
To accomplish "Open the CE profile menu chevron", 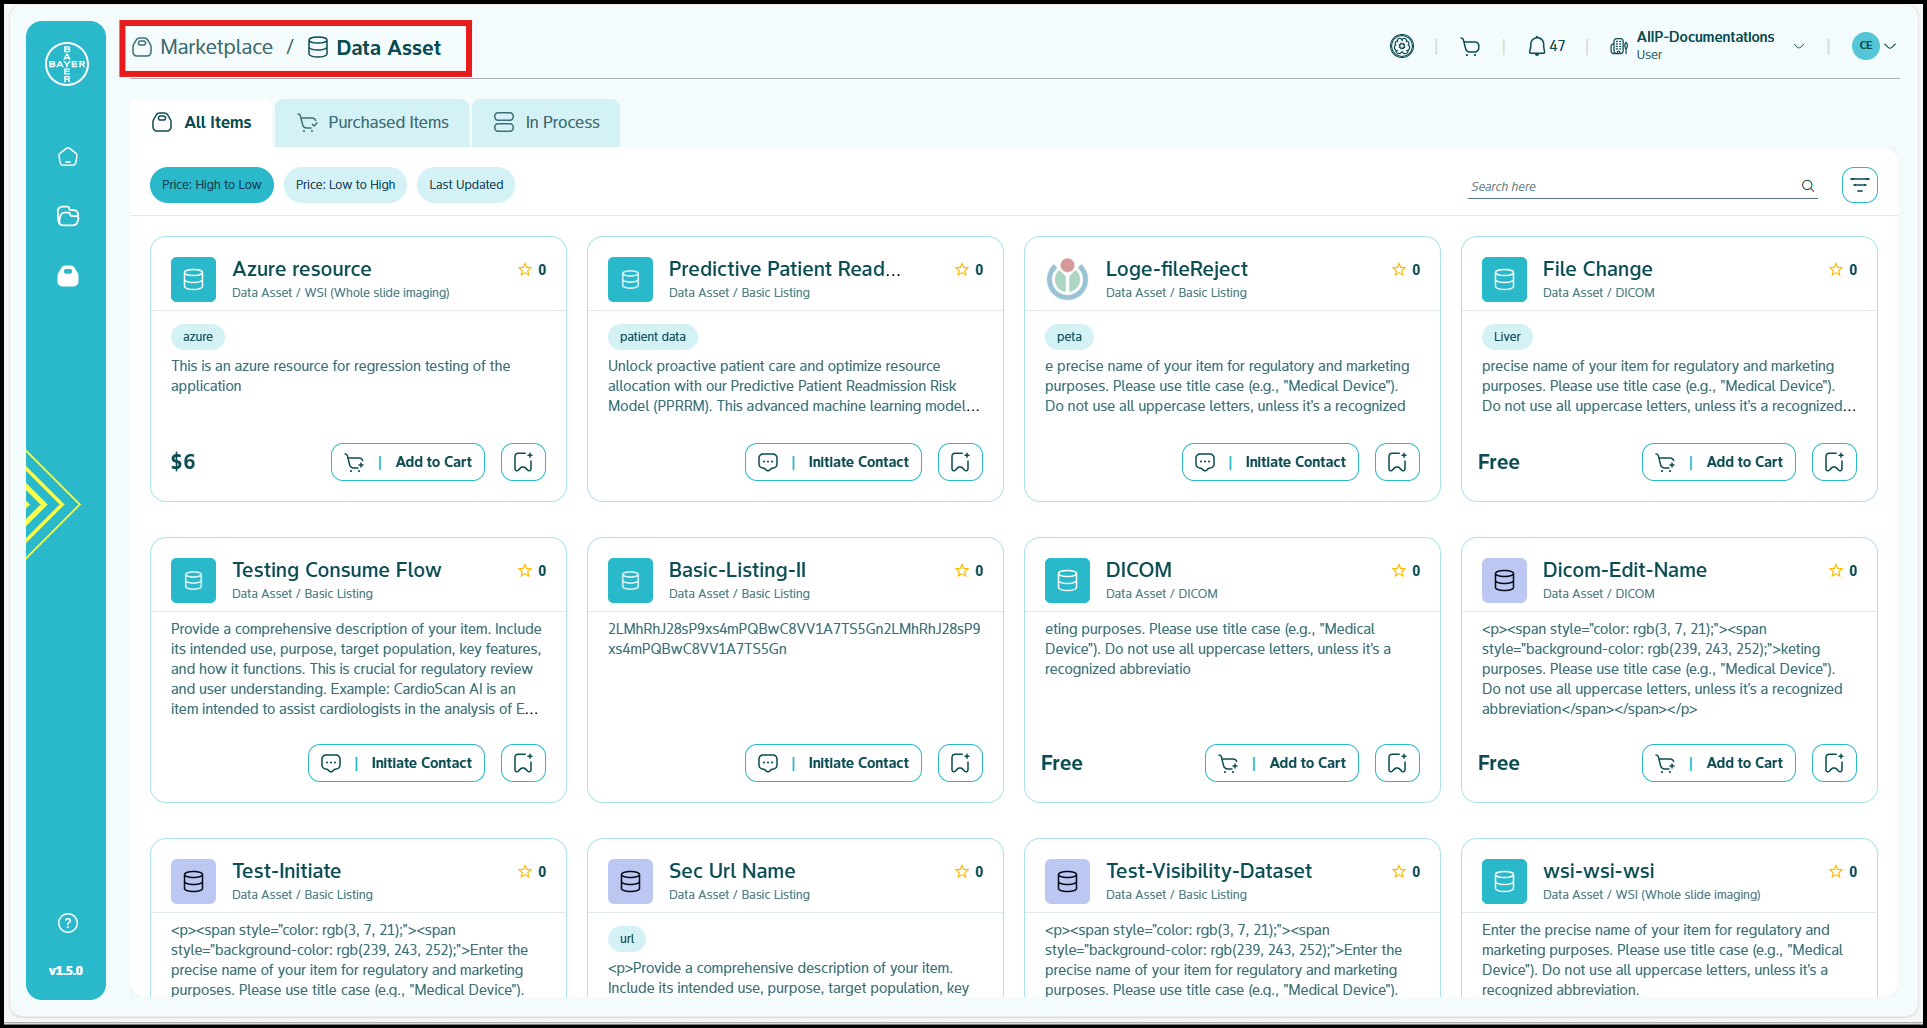I will tap(1891, 46).
